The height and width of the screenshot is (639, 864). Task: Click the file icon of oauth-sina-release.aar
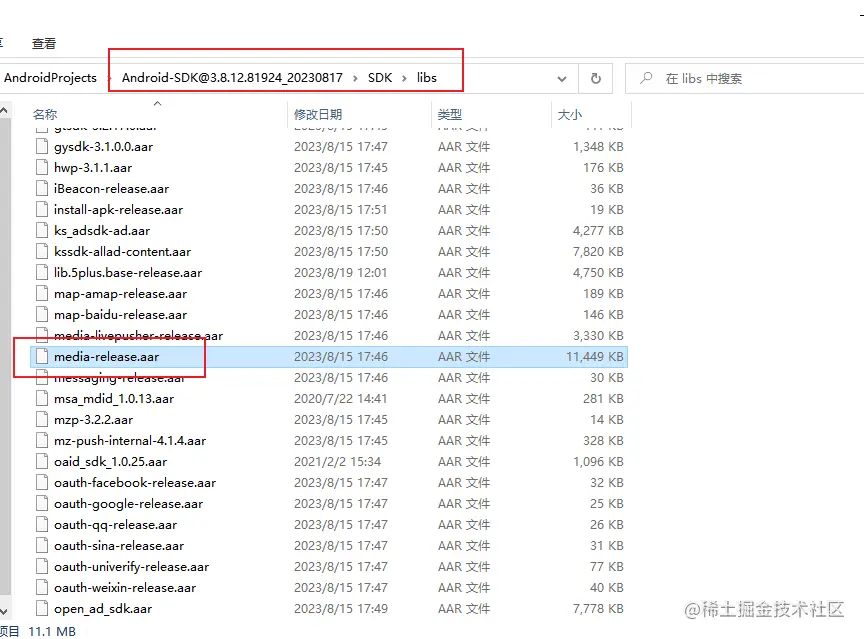point(42,545)
